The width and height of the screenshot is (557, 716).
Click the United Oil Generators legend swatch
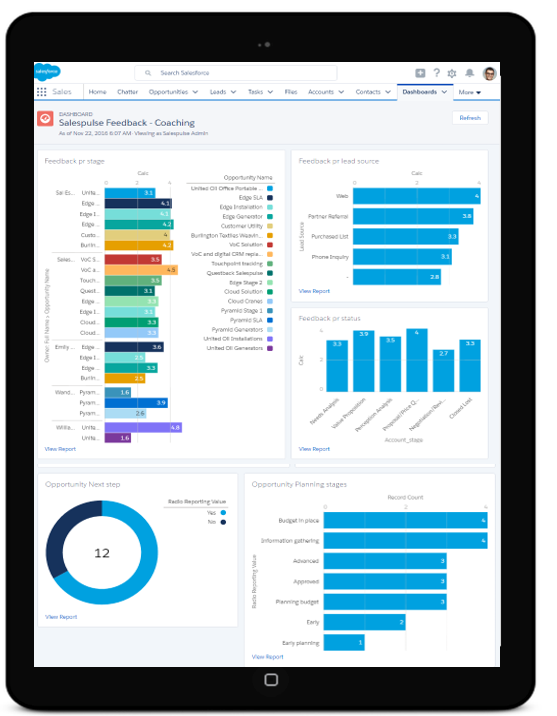click(270, 348)
